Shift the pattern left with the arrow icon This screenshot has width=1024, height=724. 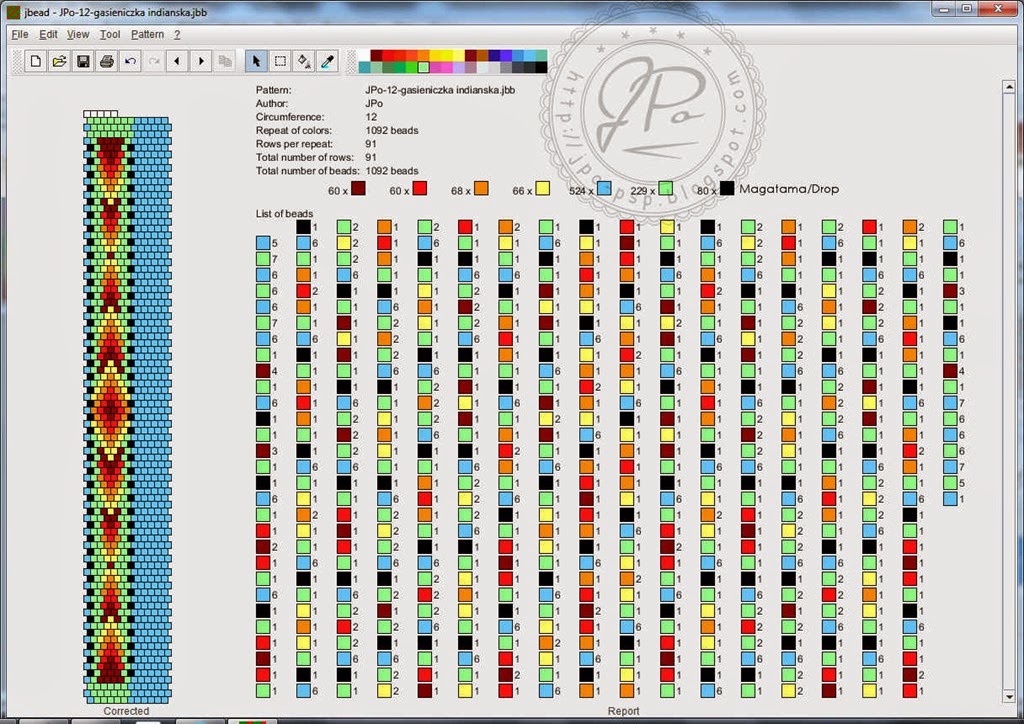178,61
